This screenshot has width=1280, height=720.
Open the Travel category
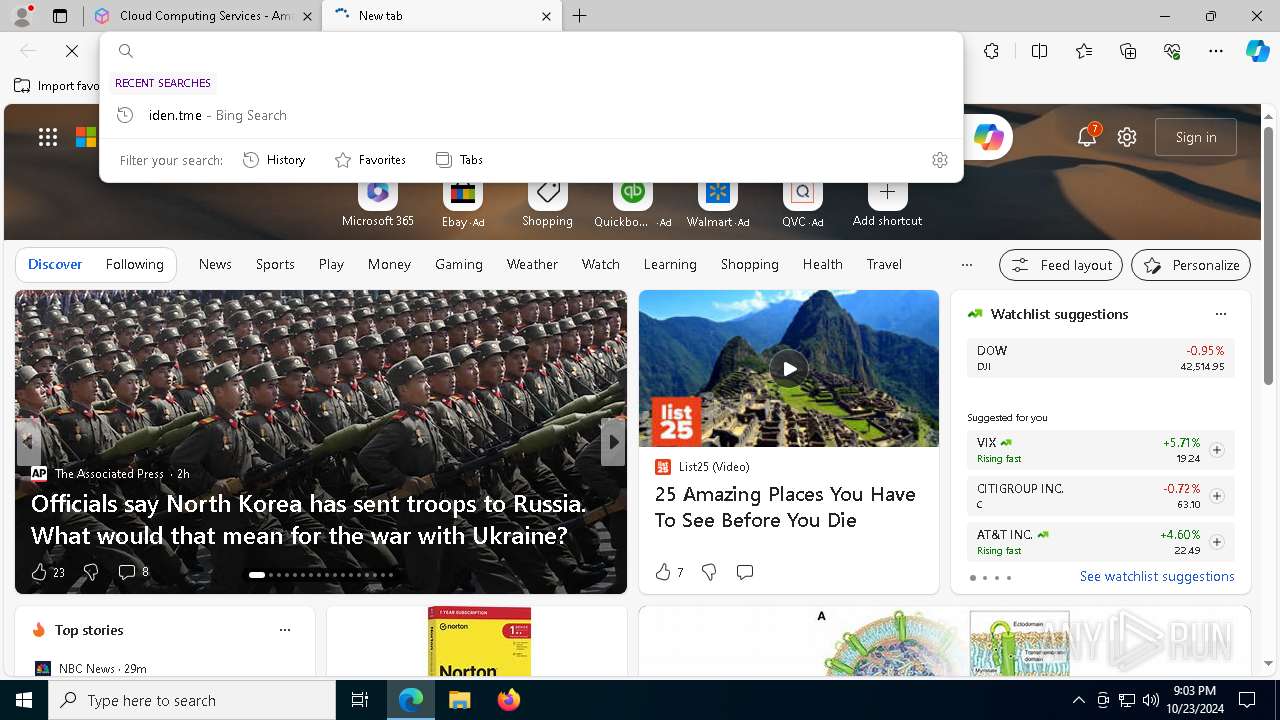(x=884, y=264)
